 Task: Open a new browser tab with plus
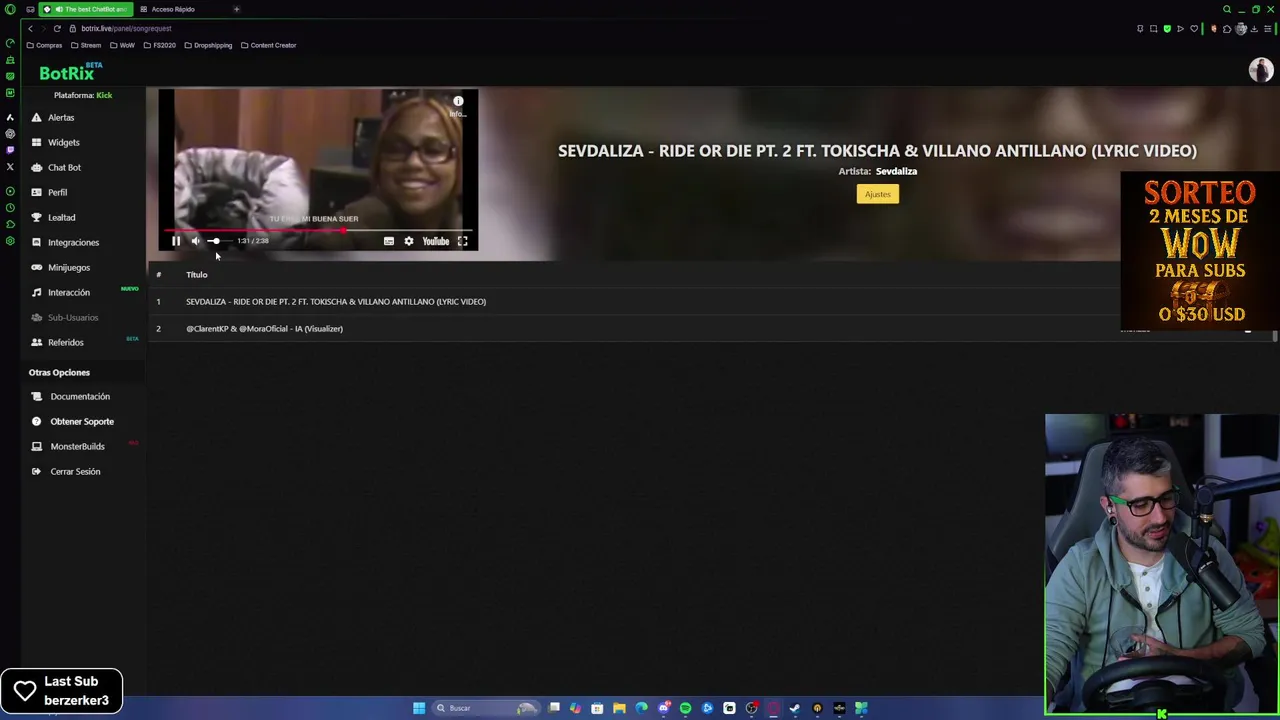click(x=236, y=9)
